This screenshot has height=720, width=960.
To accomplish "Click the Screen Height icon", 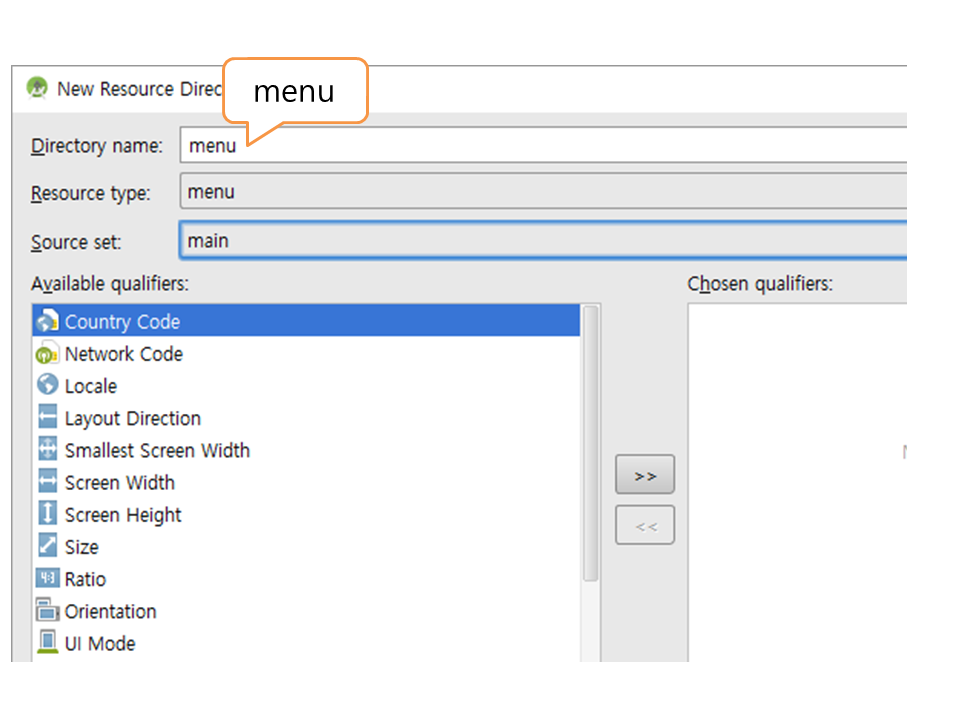I will tap(47, 514).
